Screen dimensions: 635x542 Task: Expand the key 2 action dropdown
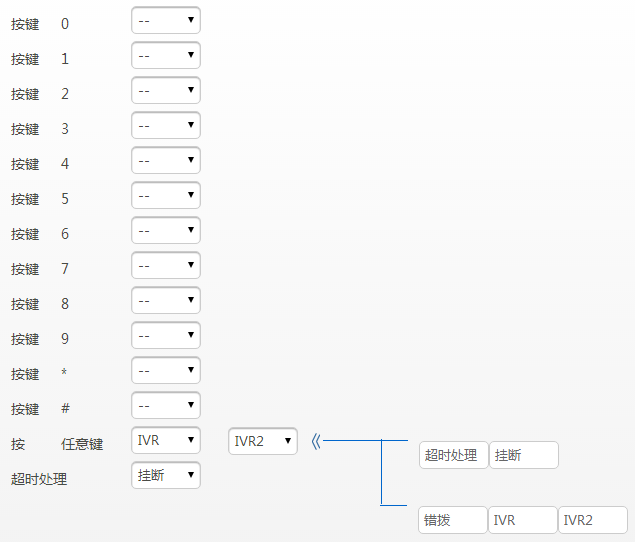click(166, 91)
